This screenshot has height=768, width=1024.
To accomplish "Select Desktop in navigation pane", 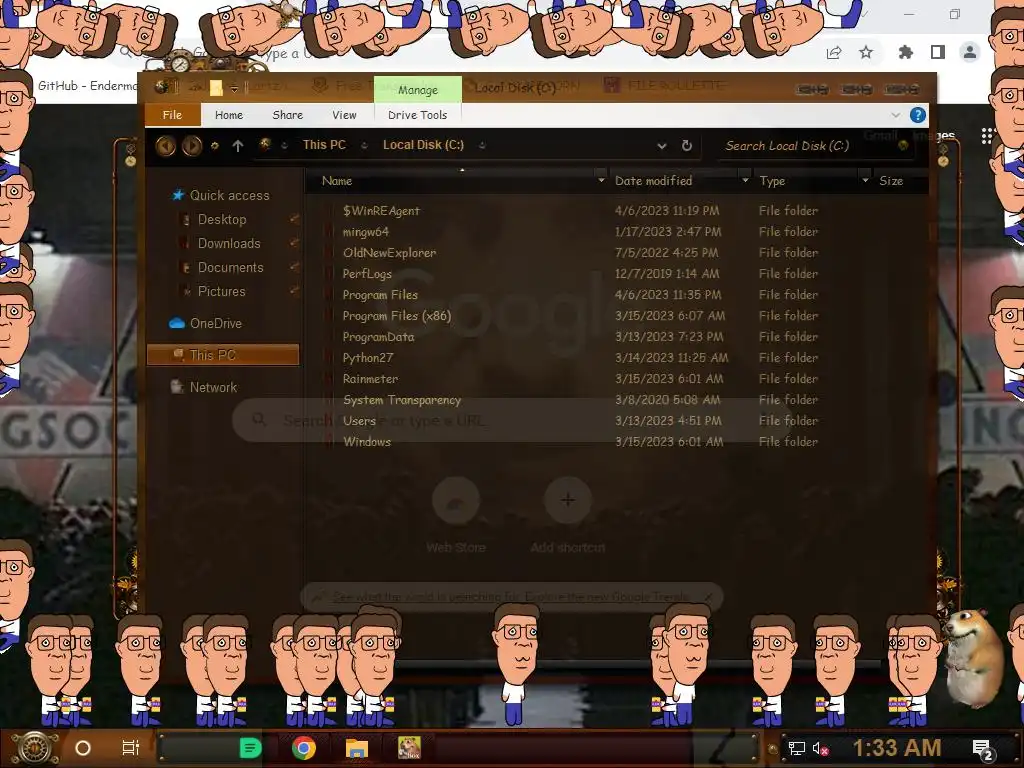I will click(x=222, y=219).
